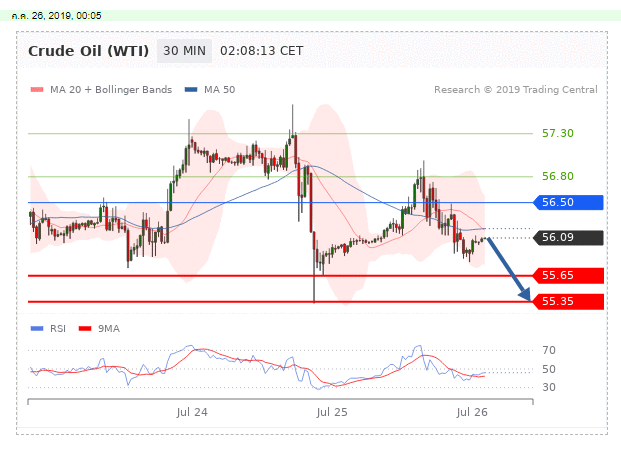Viewport: 621px width, 450px height.
Task: Click the 02:08:13 CET timestamp
Action: pyautogui.click(x=261, y=51)
